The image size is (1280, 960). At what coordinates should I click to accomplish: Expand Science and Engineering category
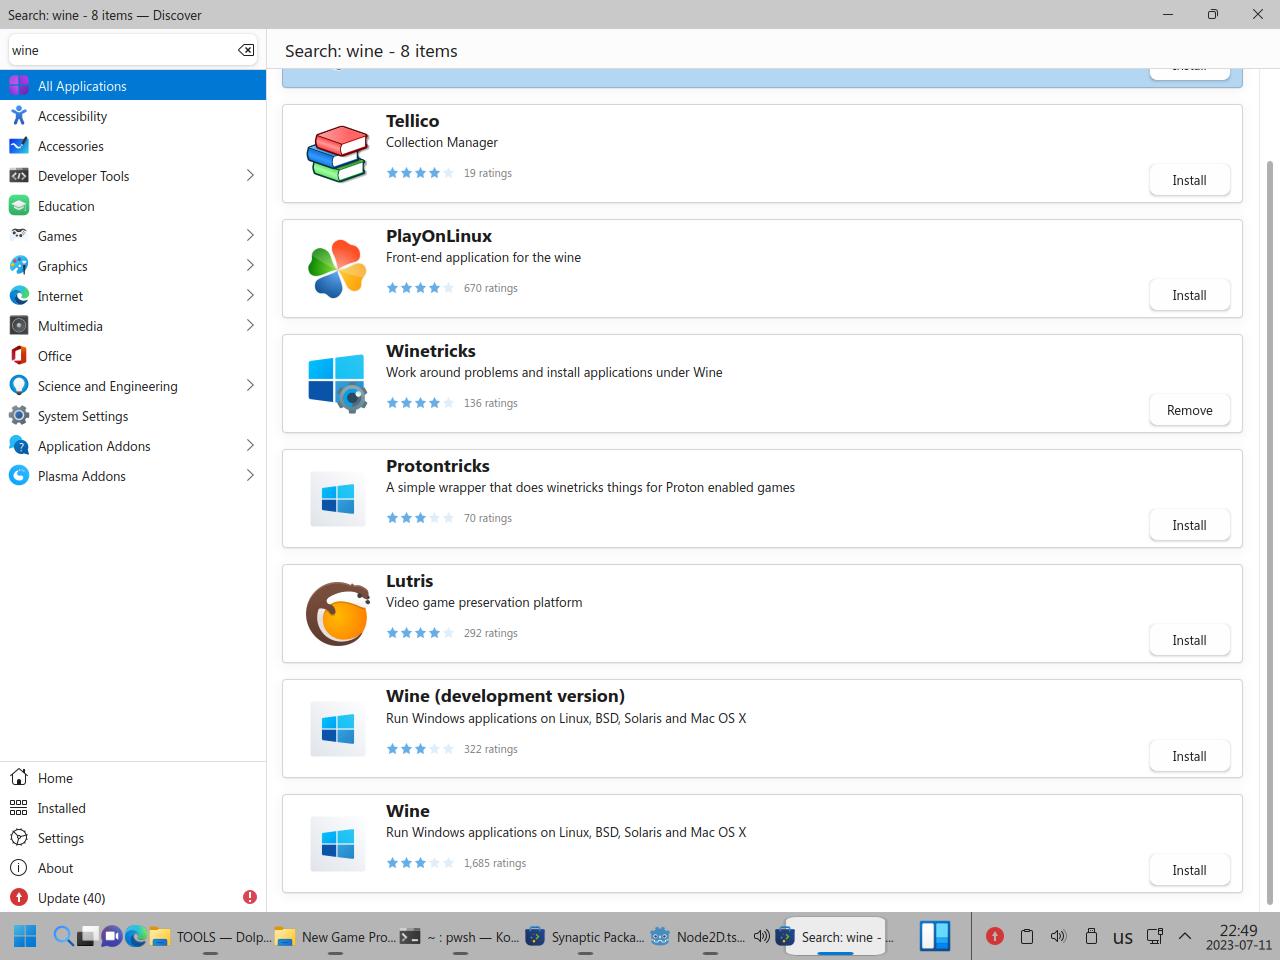click(250, 386)
